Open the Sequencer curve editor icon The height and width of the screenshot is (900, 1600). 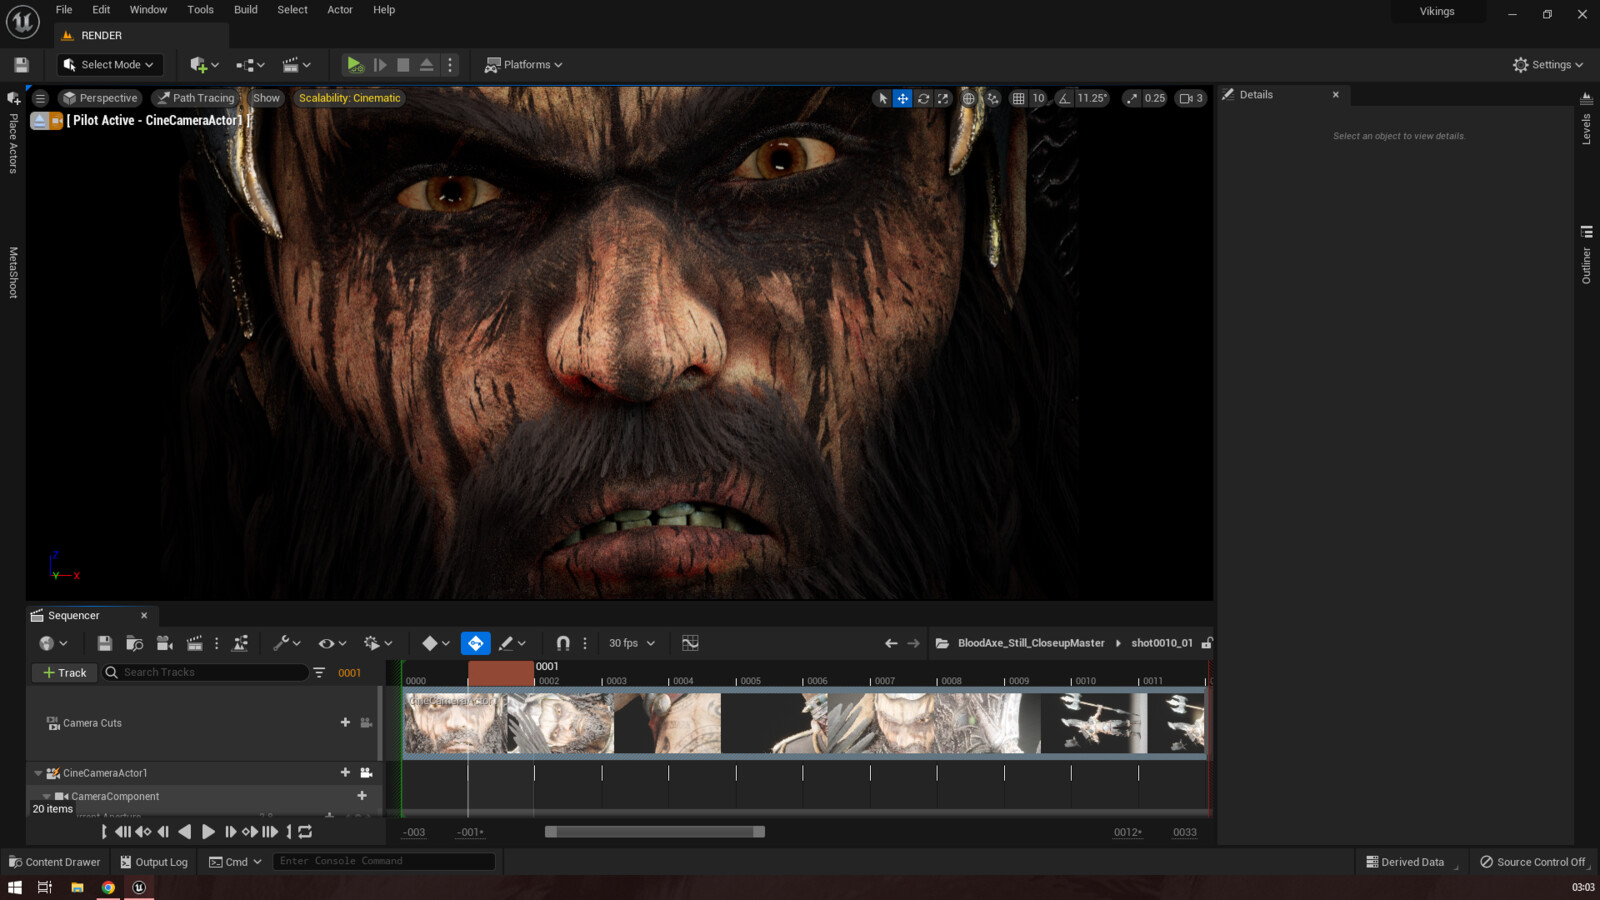[690, 643]
